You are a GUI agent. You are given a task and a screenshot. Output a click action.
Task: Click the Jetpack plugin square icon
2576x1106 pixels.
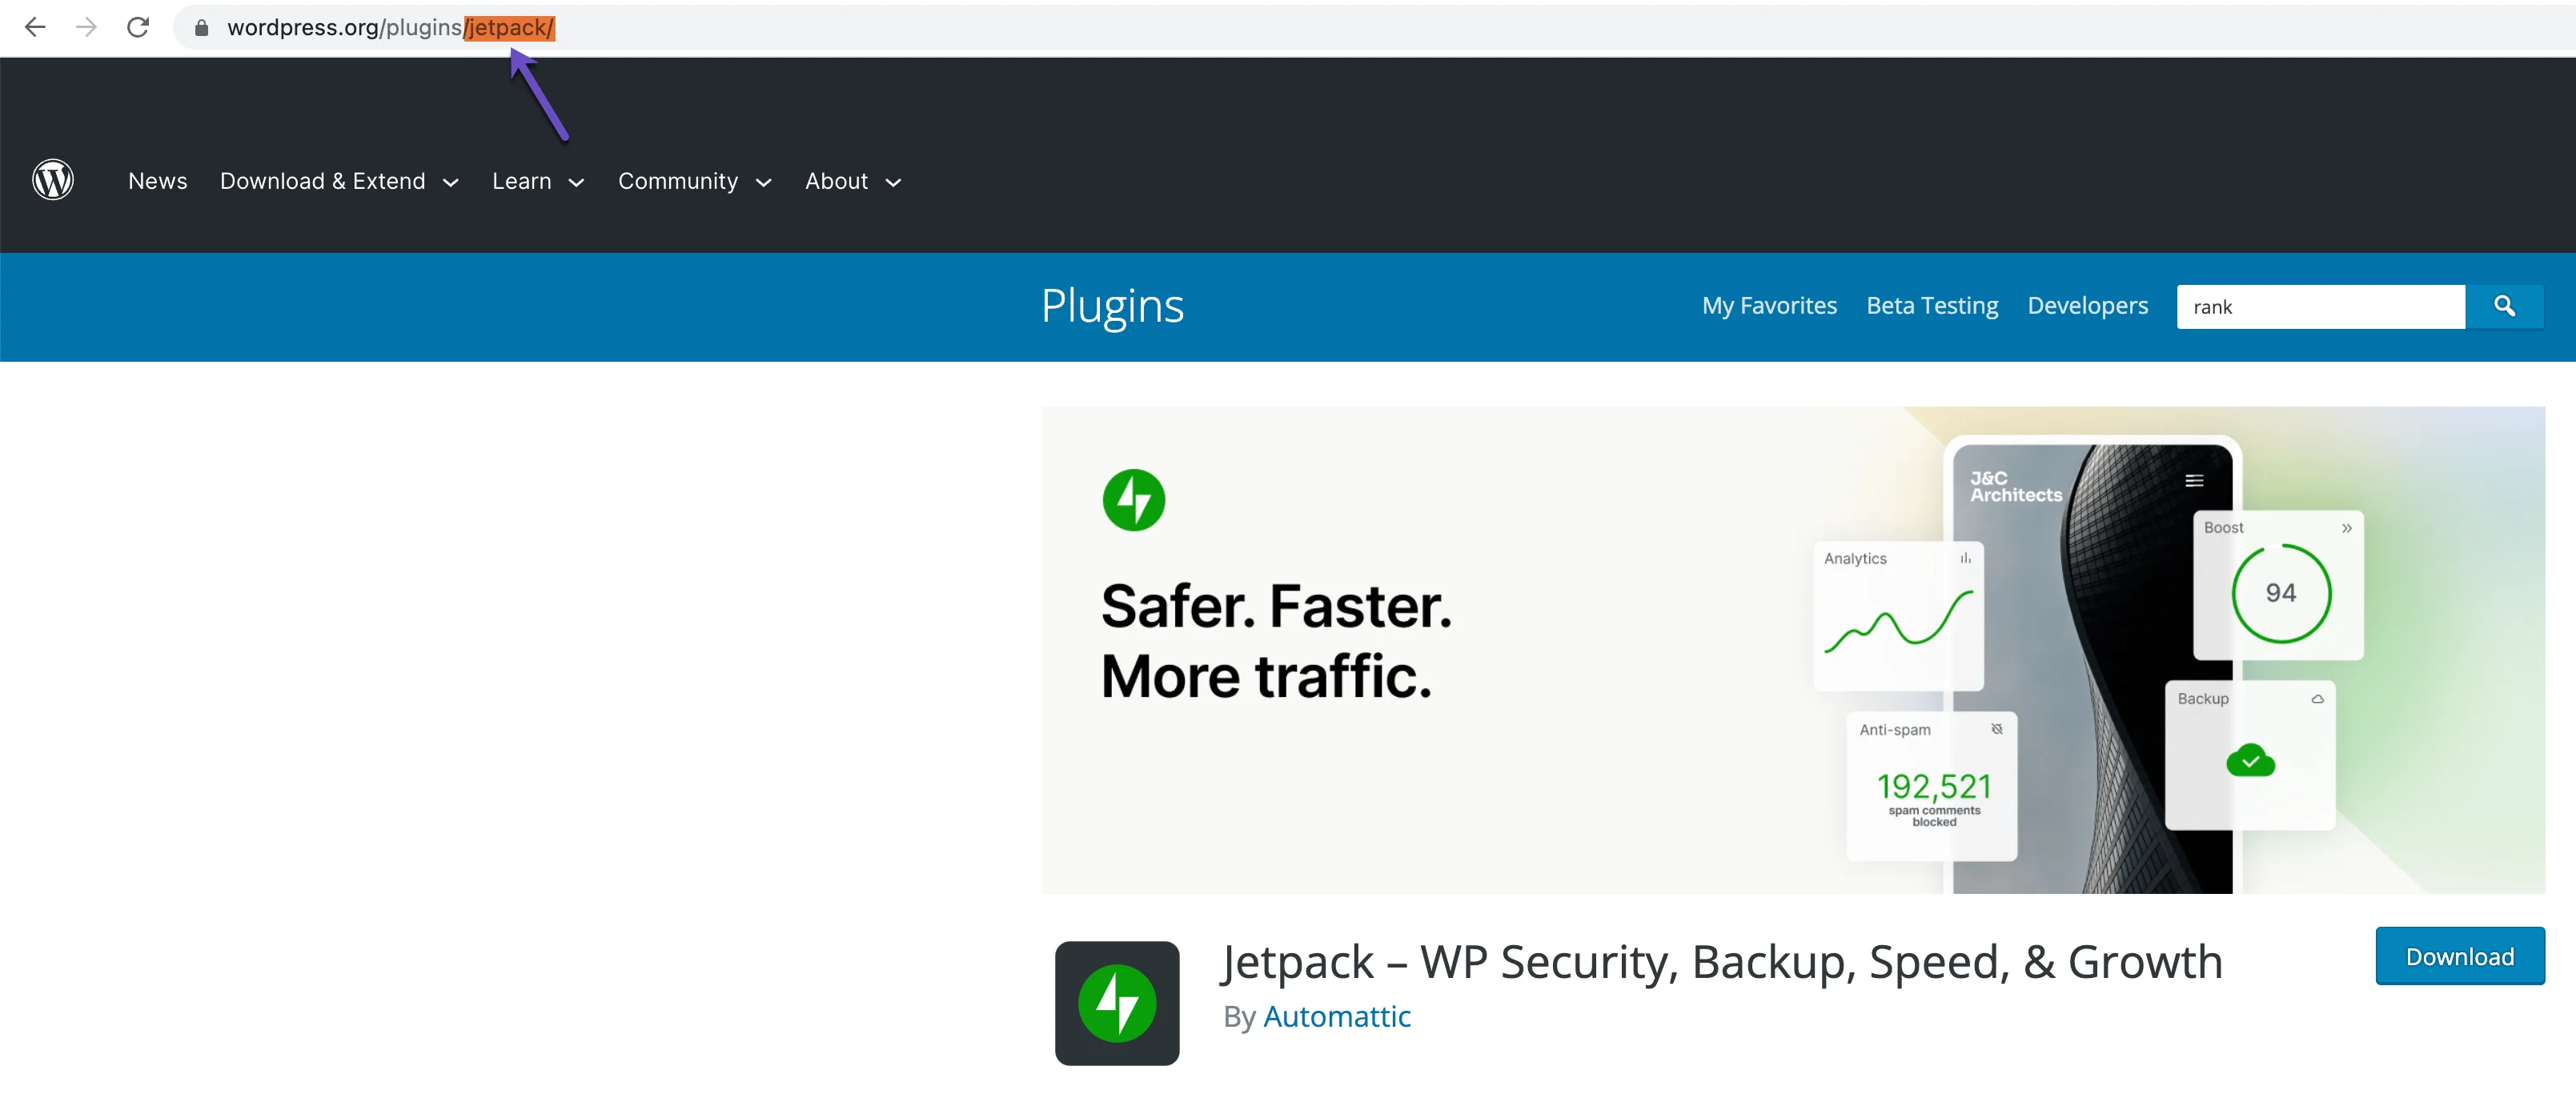pyautogui.click(x=1116, y=1002)
